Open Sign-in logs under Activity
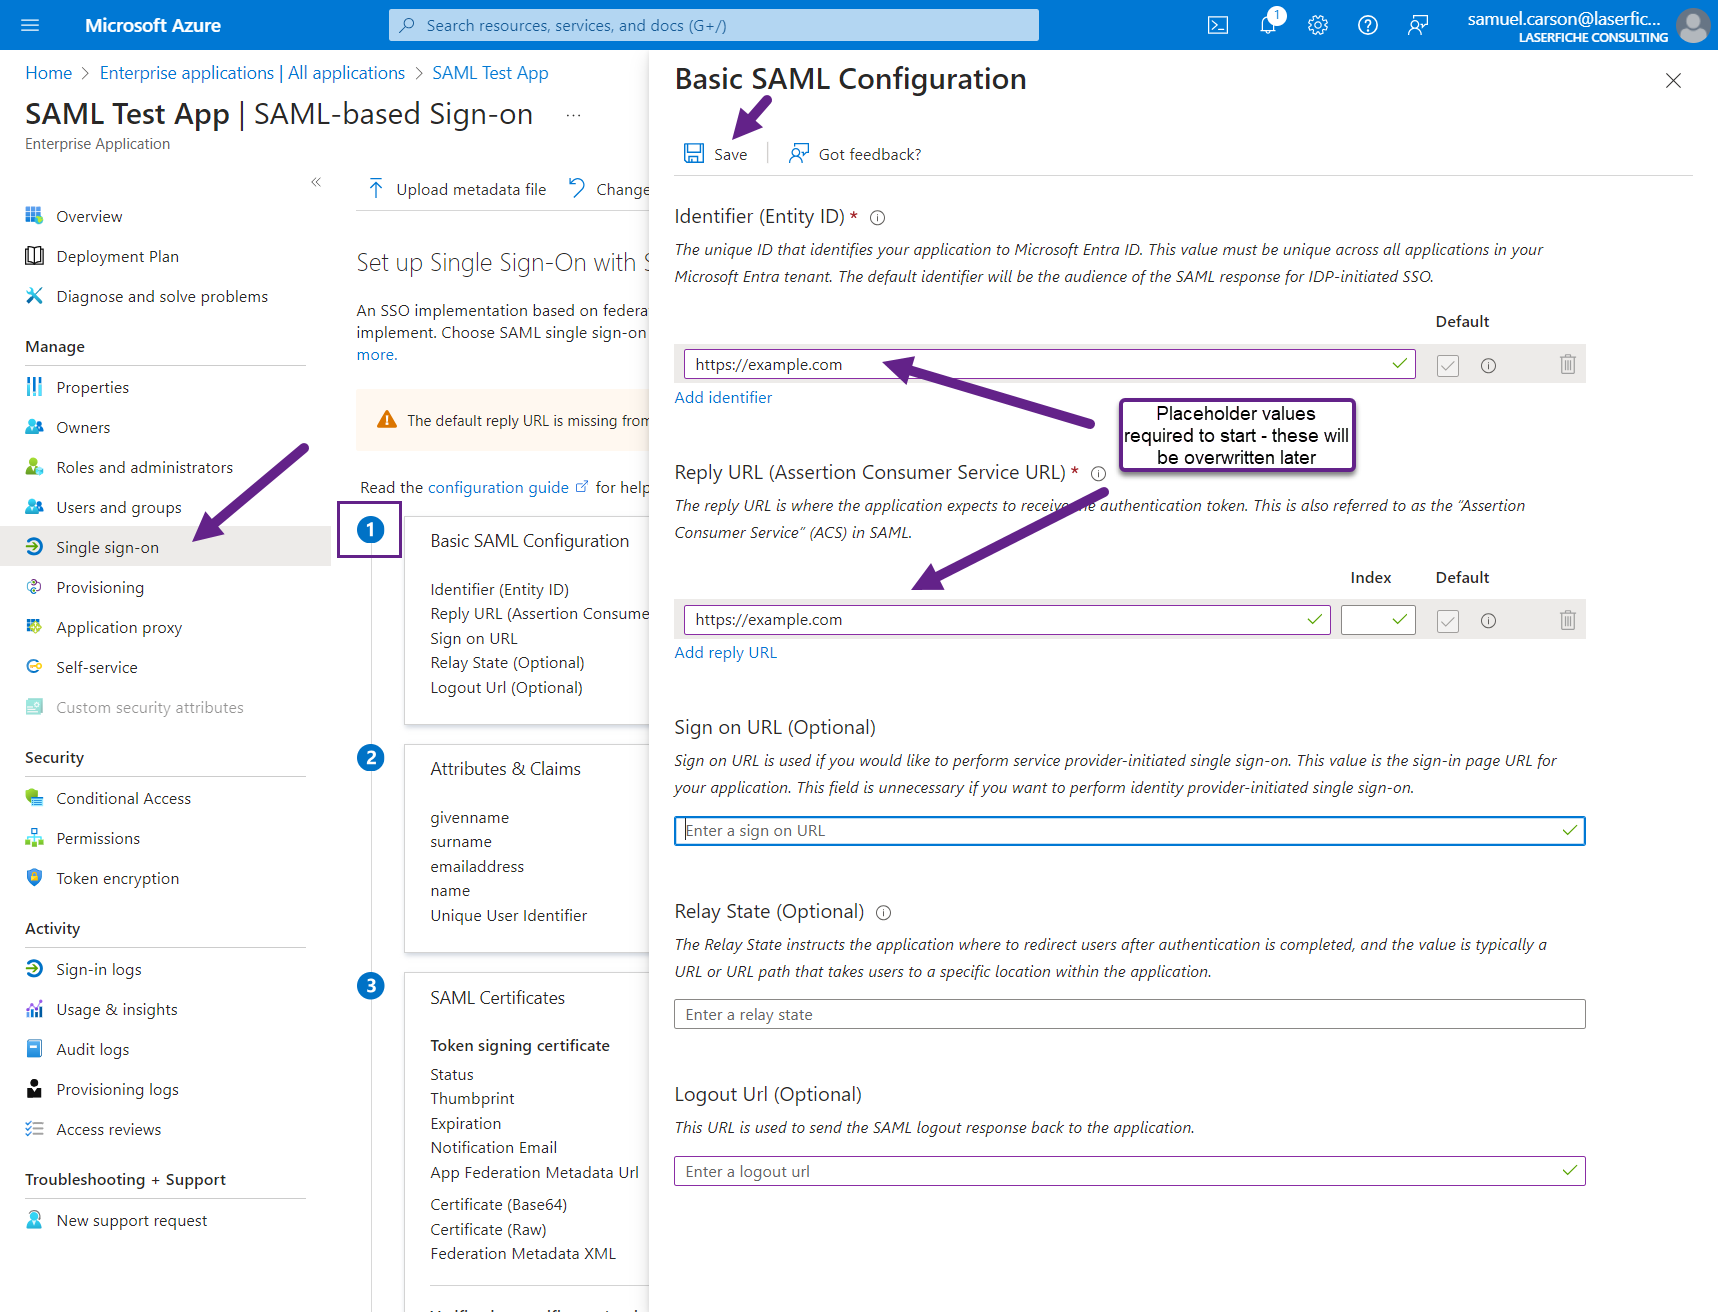 coord(98,969)
